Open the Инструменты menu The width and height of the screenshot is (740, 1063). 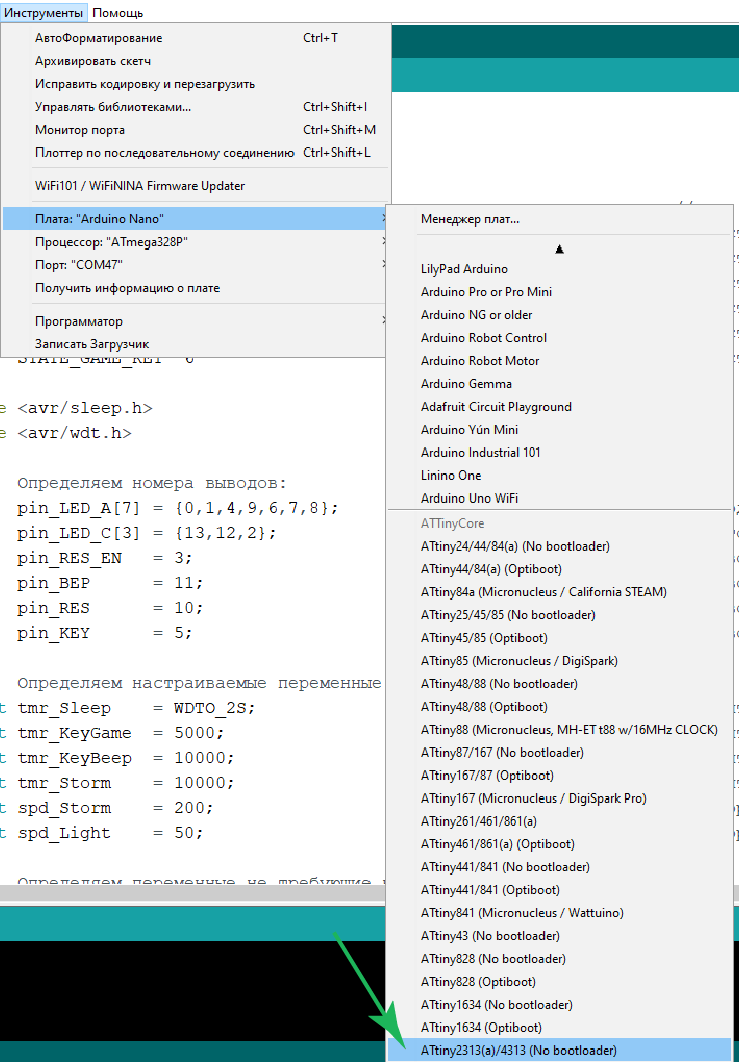pyautogui.click(x=44, y=12)
